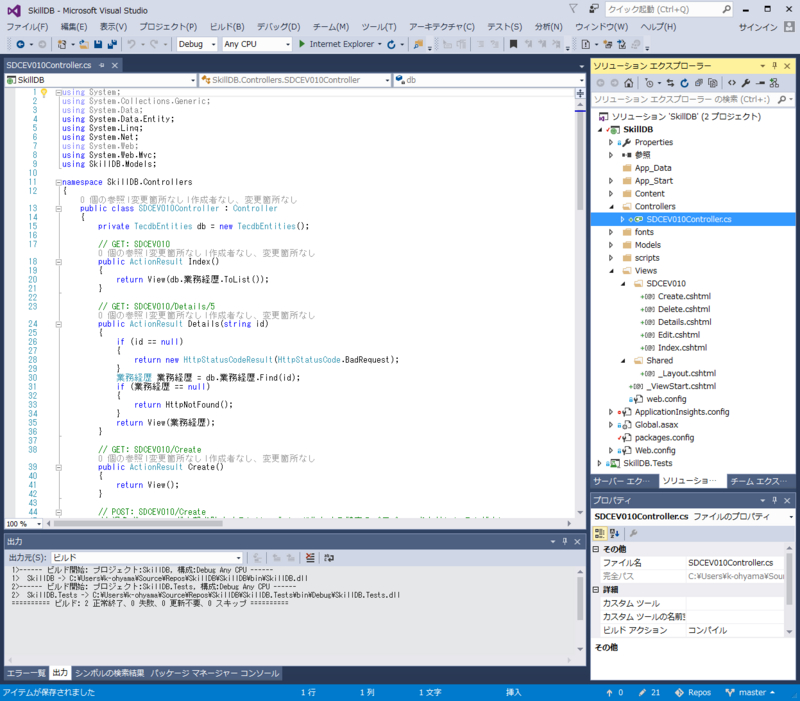Open the 出力元 ビルド dropdown
This screenshot has height=701, width=800.
tap(146, 558)
